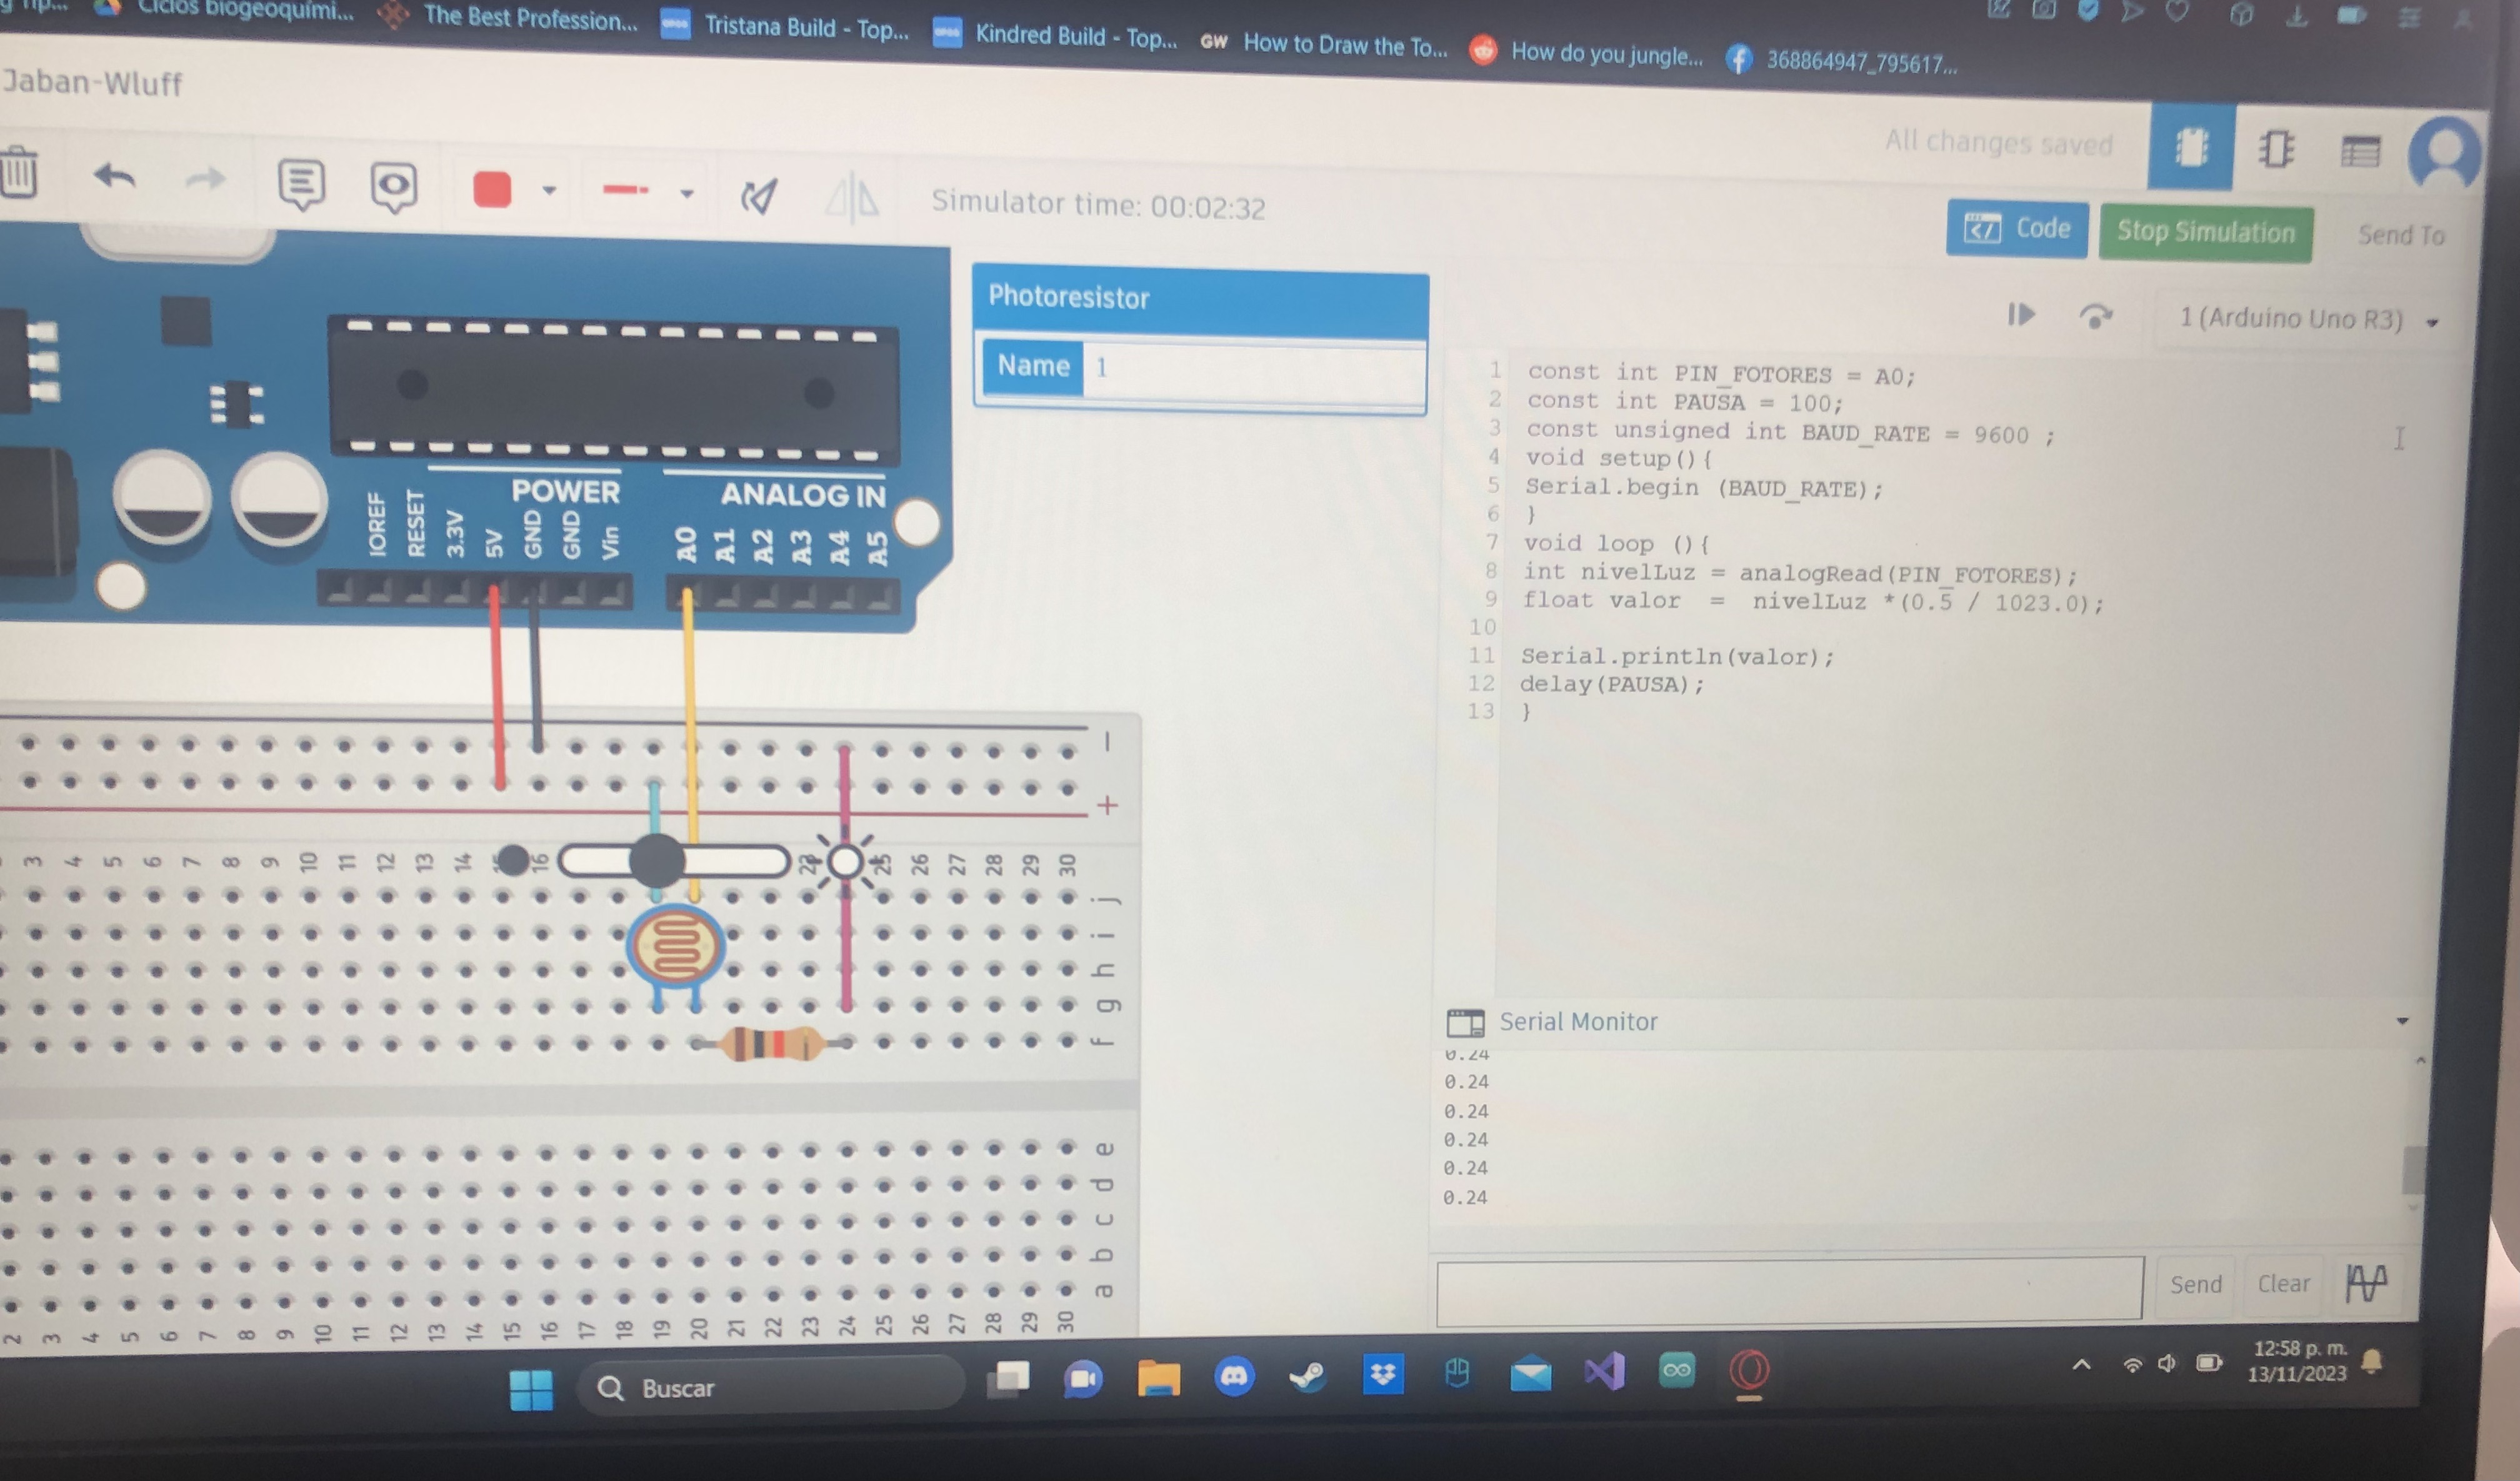Image resolution: width=2520 pixels, height=1481 pixels.
Task: Expand the wire color dropdown arrow
Action: [549, 190]
